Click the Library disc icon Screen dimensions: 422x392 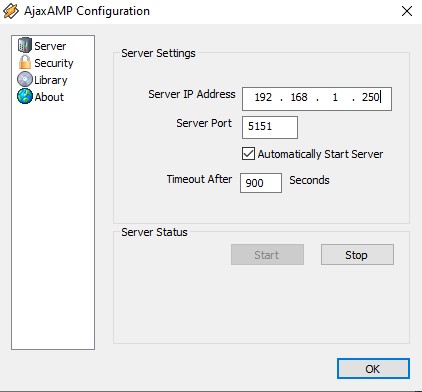(25, 80)
